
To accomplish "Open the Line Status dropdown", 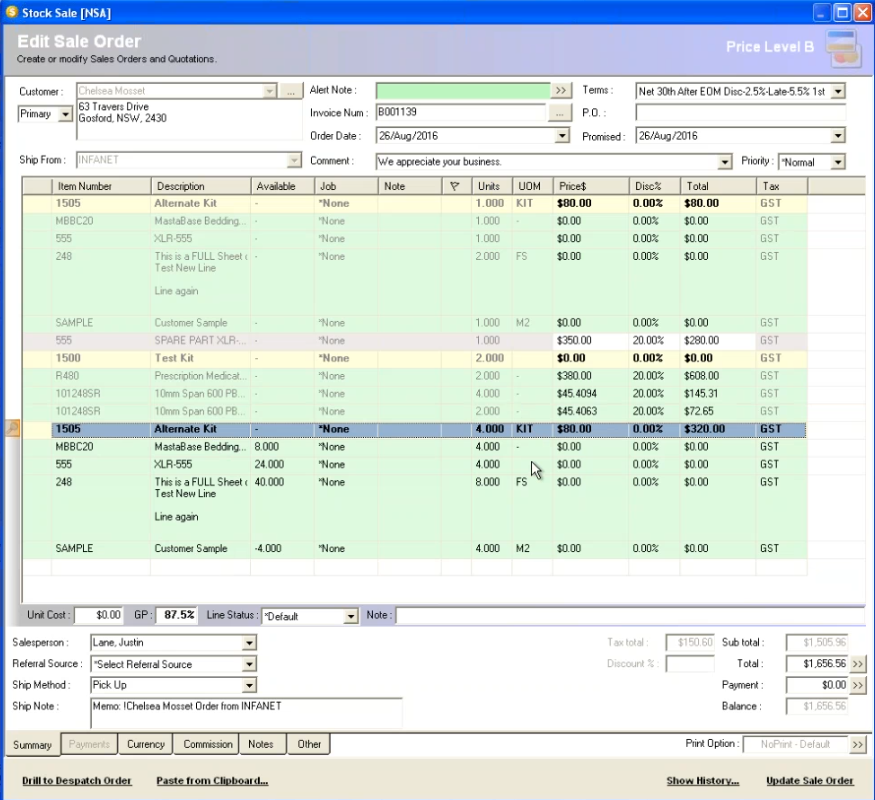I will 350,616.
